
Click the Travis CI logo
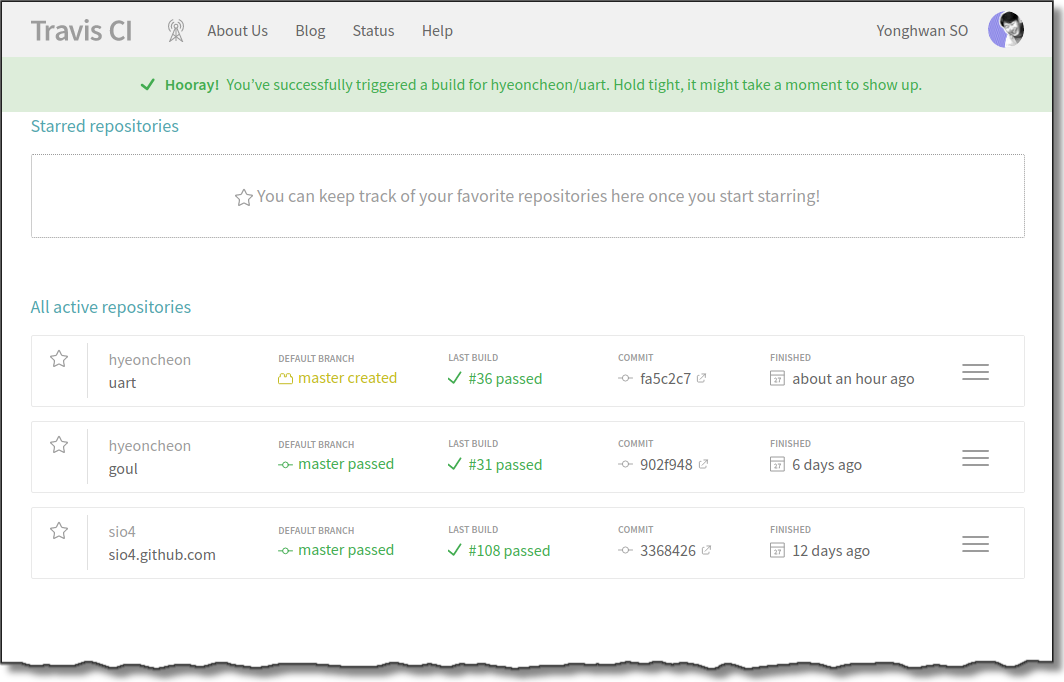[x=81, y=31]
